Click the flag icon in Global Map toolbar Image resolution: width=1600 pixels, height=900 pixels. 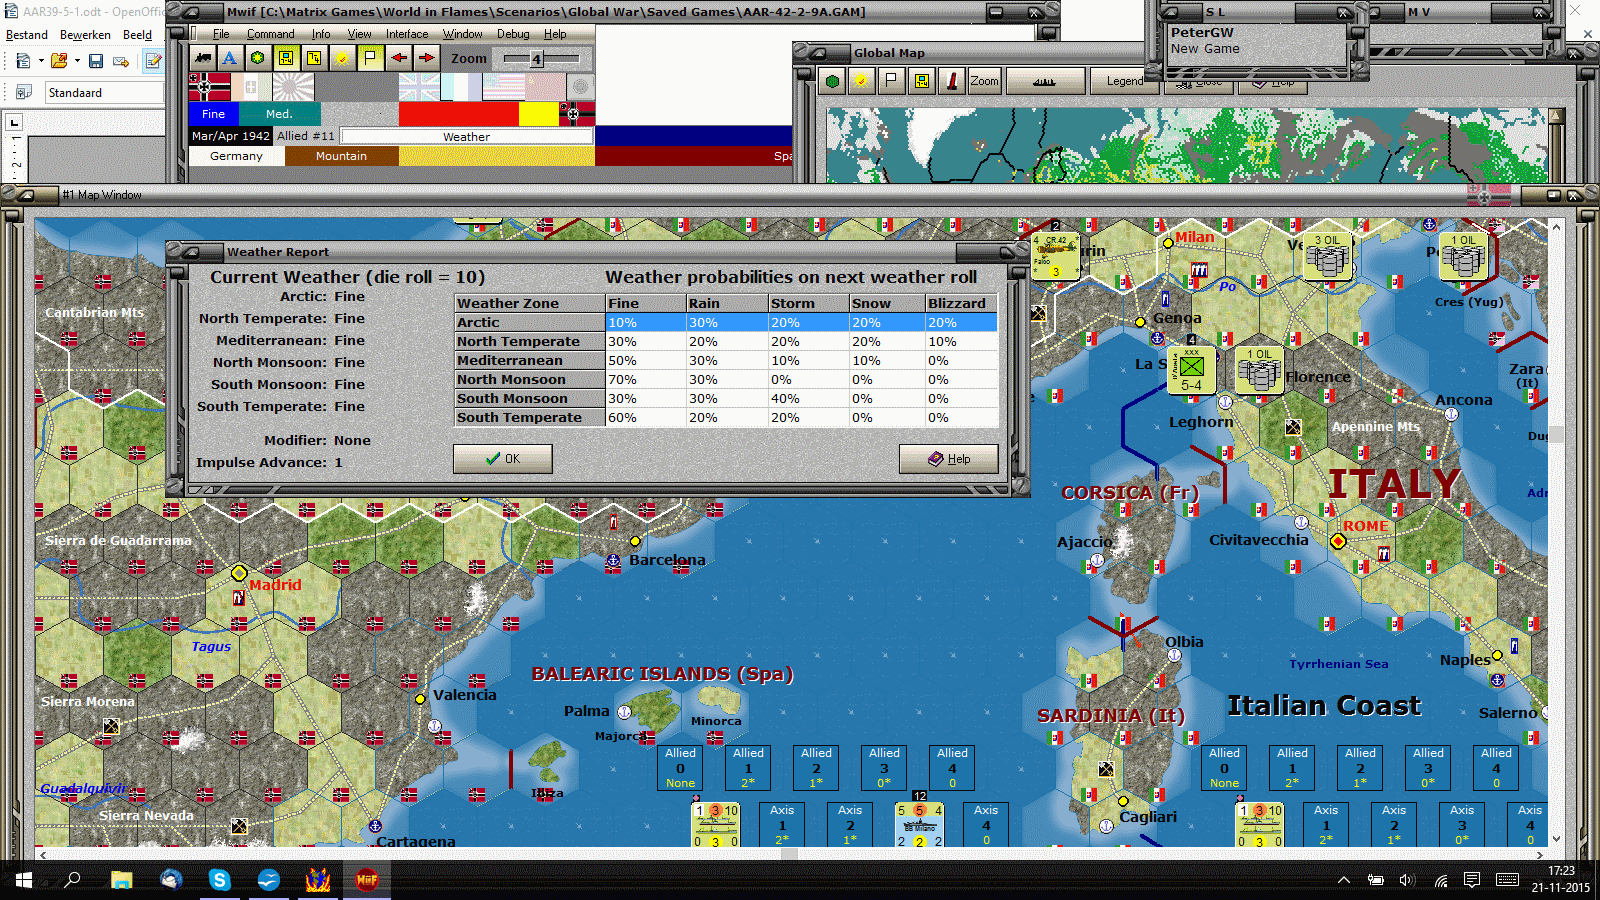[891, 81]
